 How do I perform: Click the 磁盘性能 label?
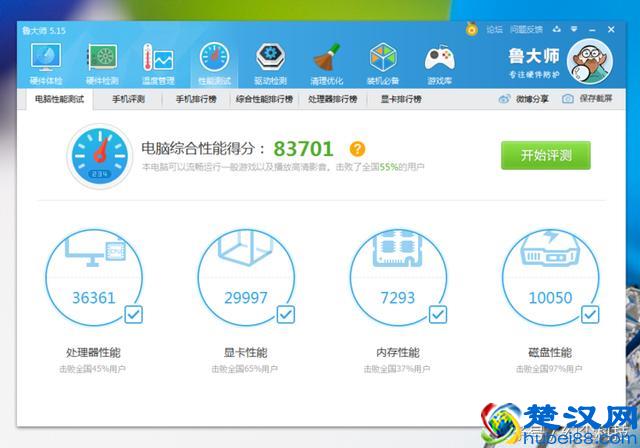point(550,353)
